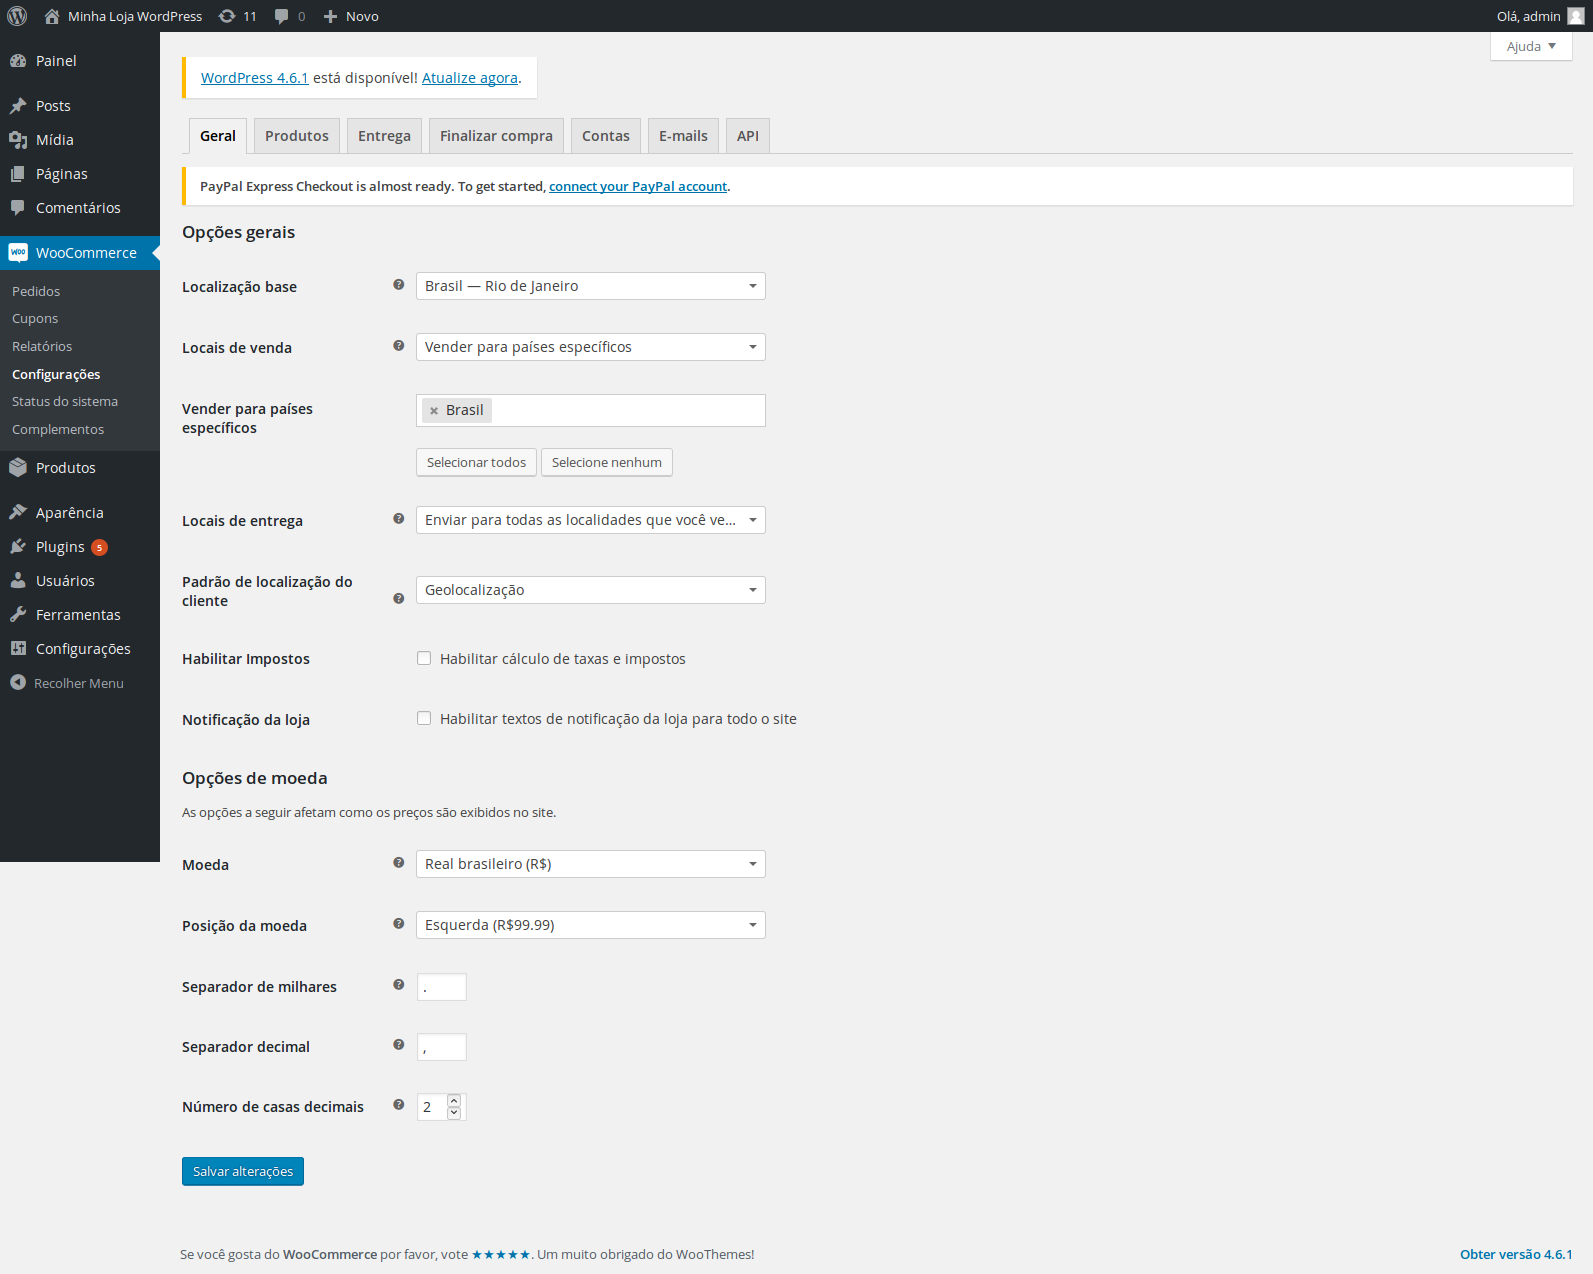Open the Locais de venda dropdown
This screenshot has width=1593, height=1274.
tap(591, 347)
